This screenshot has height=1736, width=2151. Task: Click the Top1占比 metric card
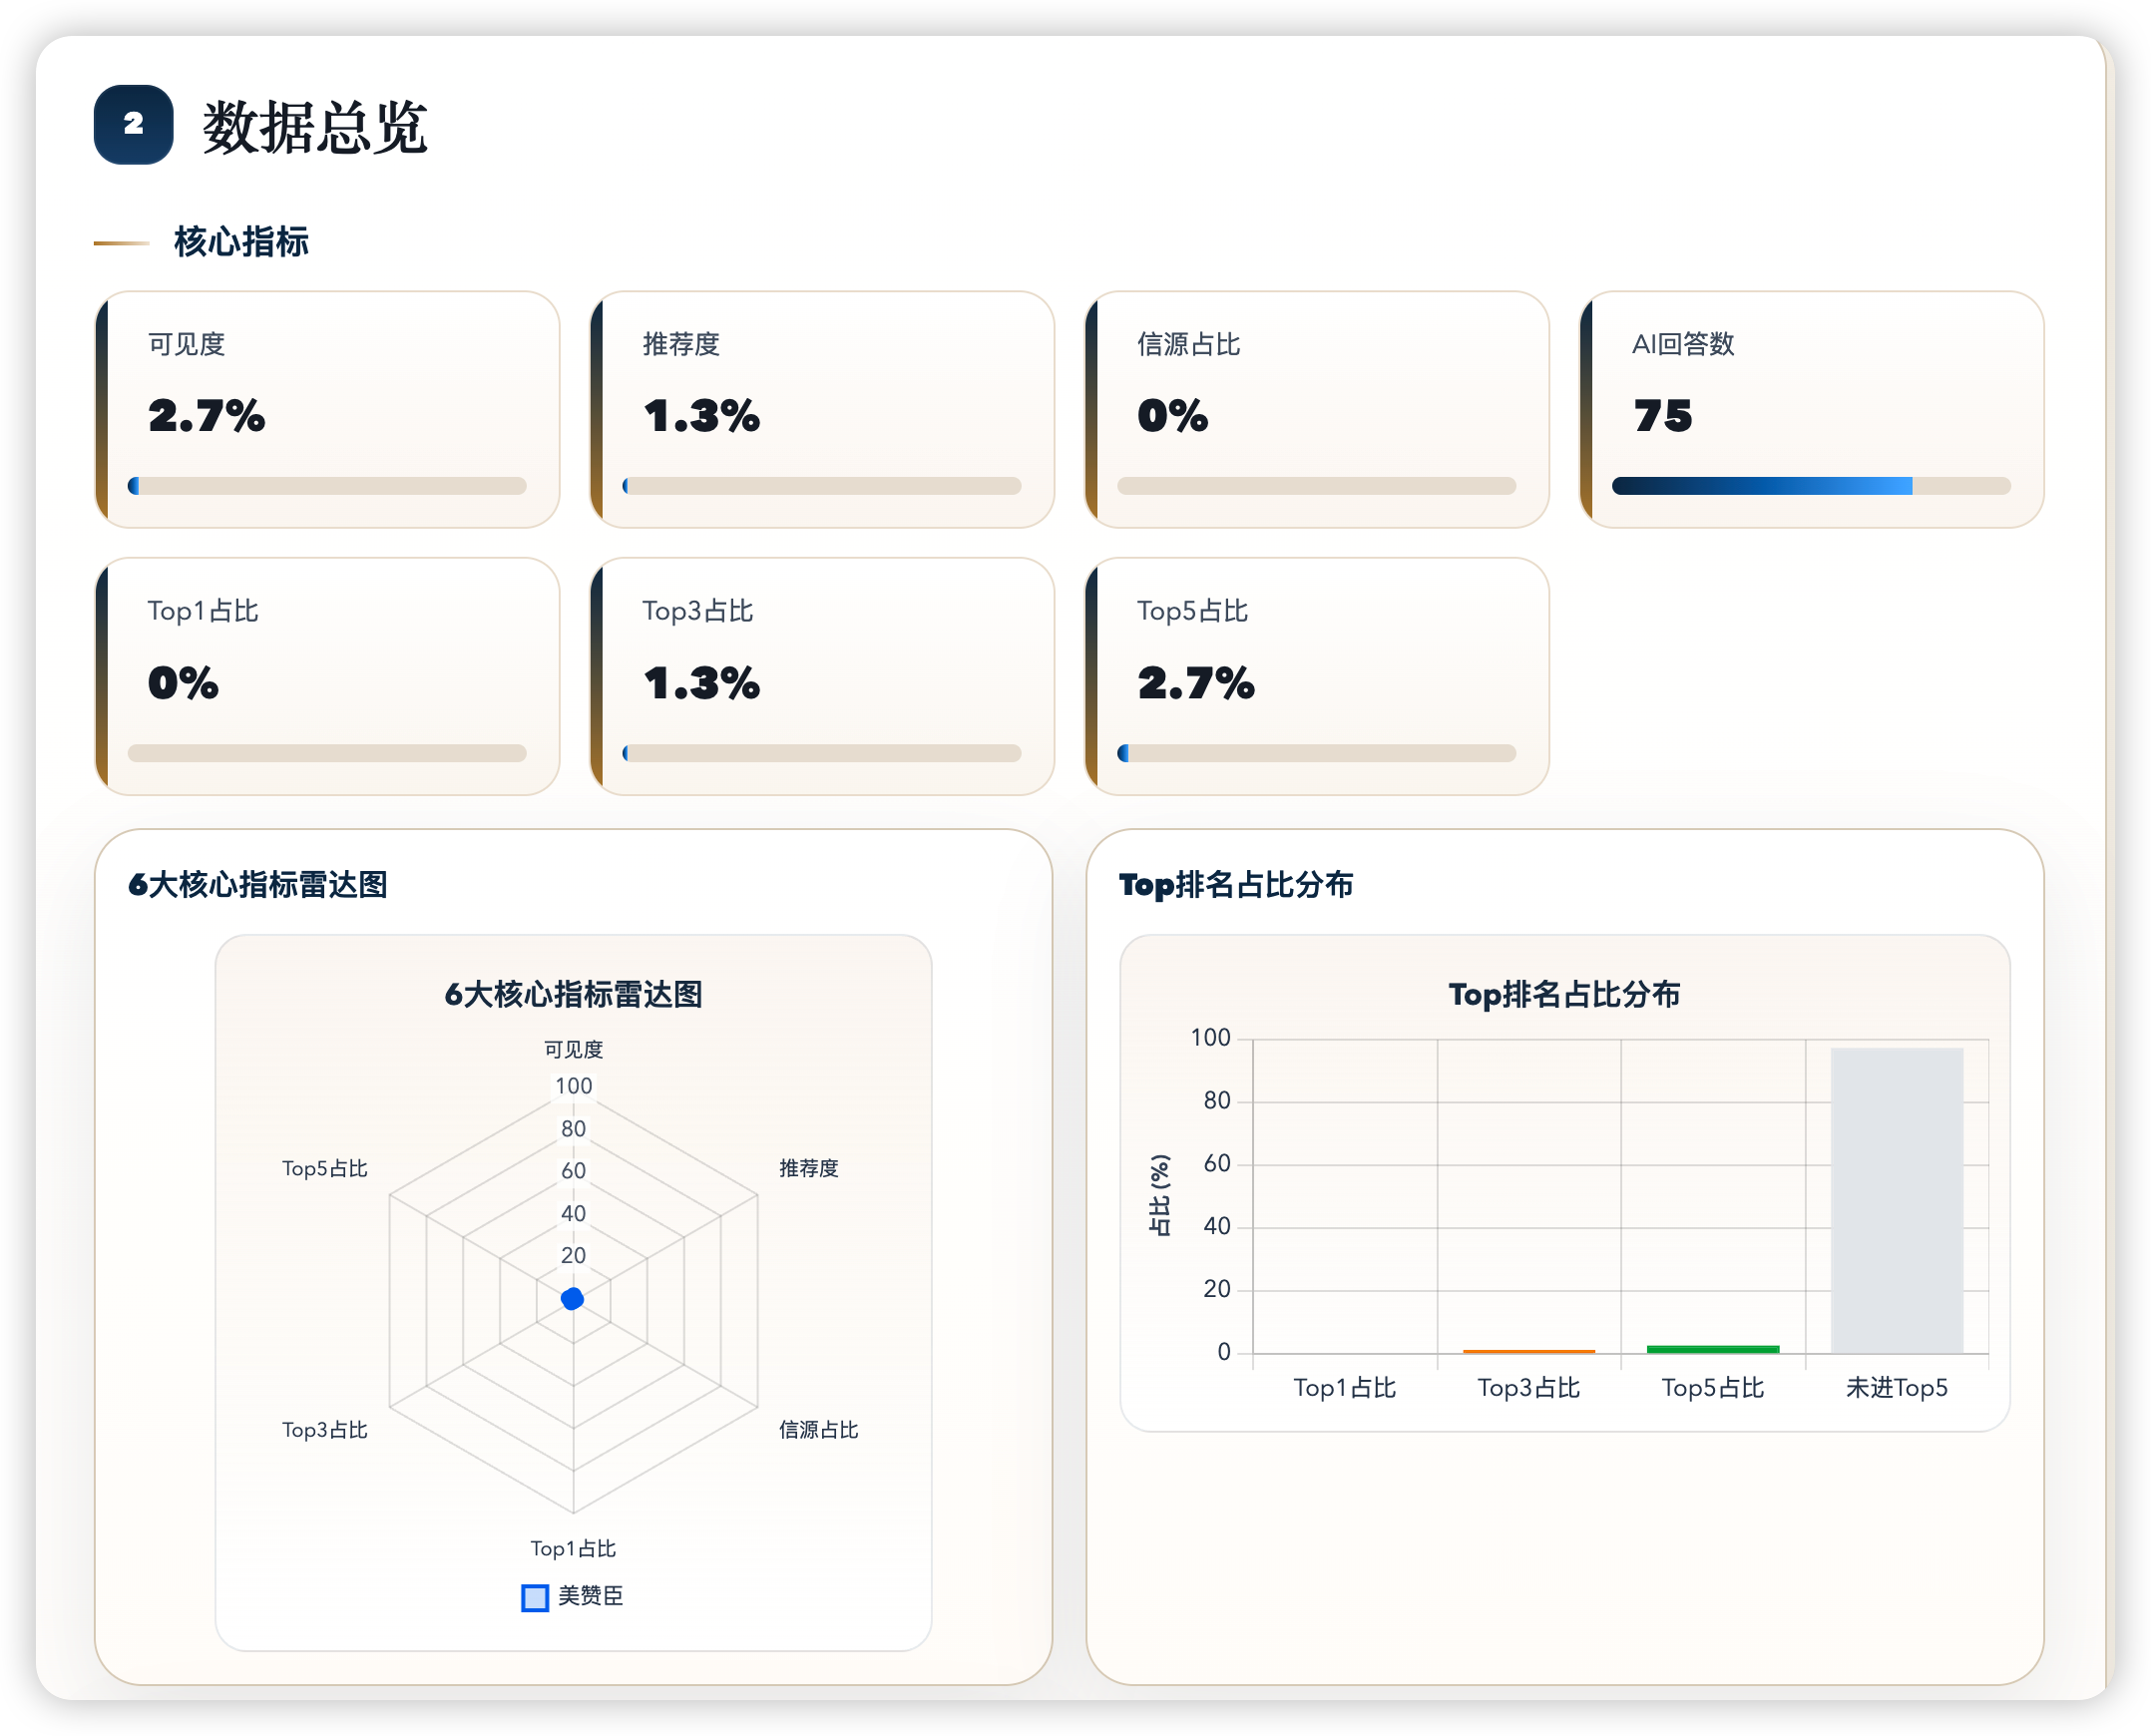(327, 676)
